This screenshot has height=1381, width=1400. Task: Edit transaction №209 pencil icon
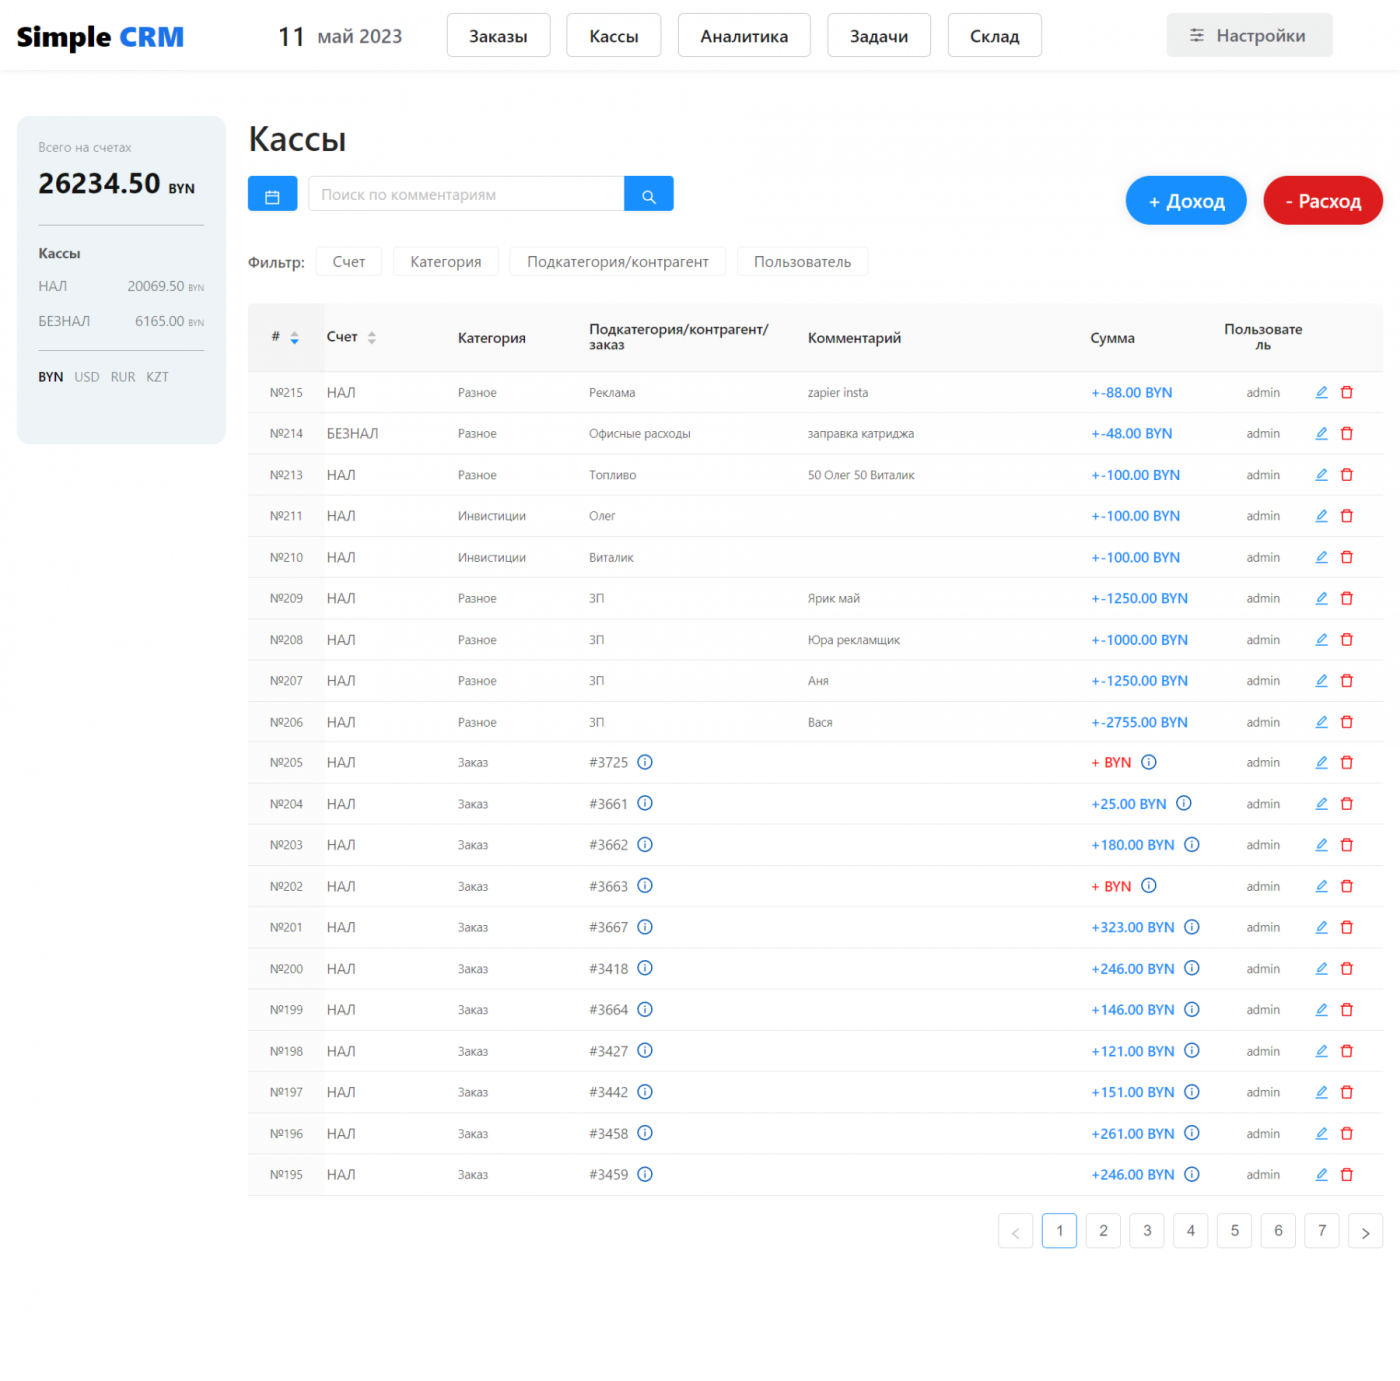[1321, 598]
